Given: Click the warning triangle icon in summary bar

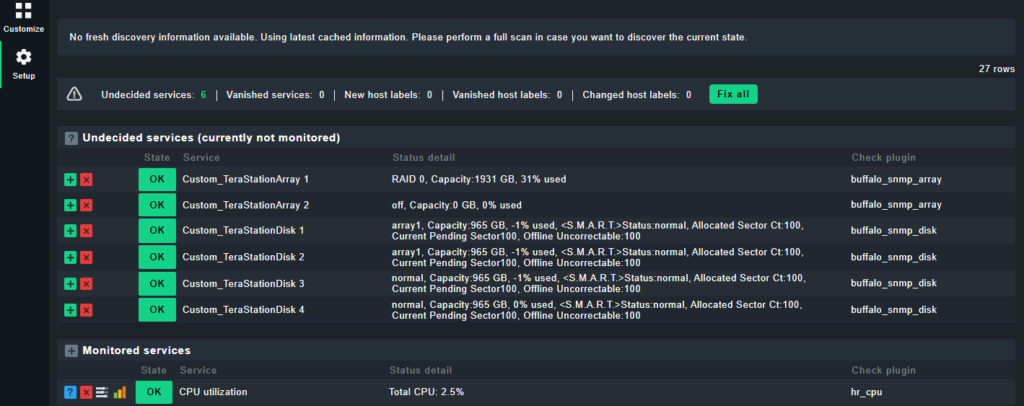Looking at the screenshot, I should (x=74, y=95).
